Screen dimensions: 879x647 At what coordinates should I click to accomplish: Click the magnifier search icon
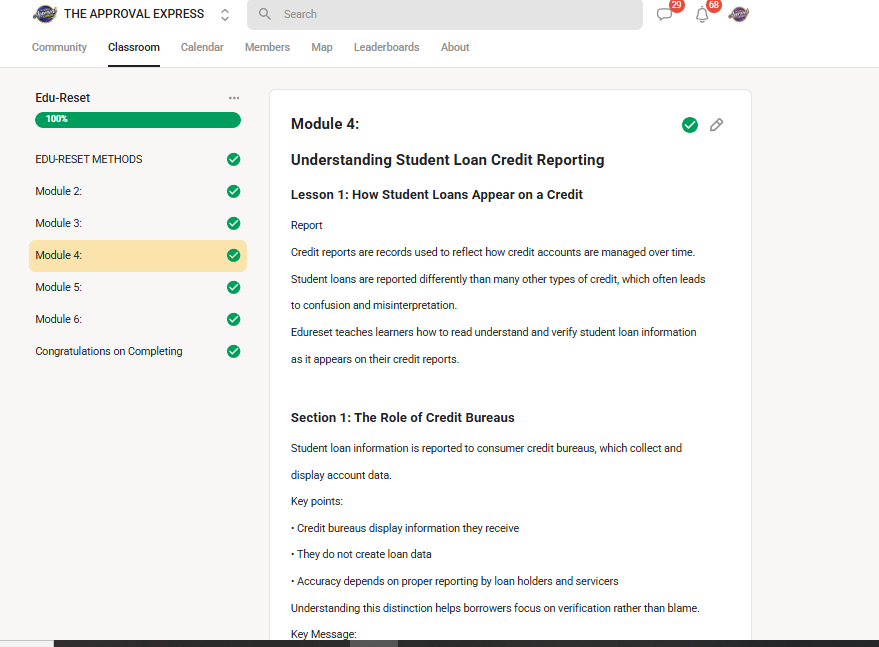pyautogui.click(x=265, y=14)
